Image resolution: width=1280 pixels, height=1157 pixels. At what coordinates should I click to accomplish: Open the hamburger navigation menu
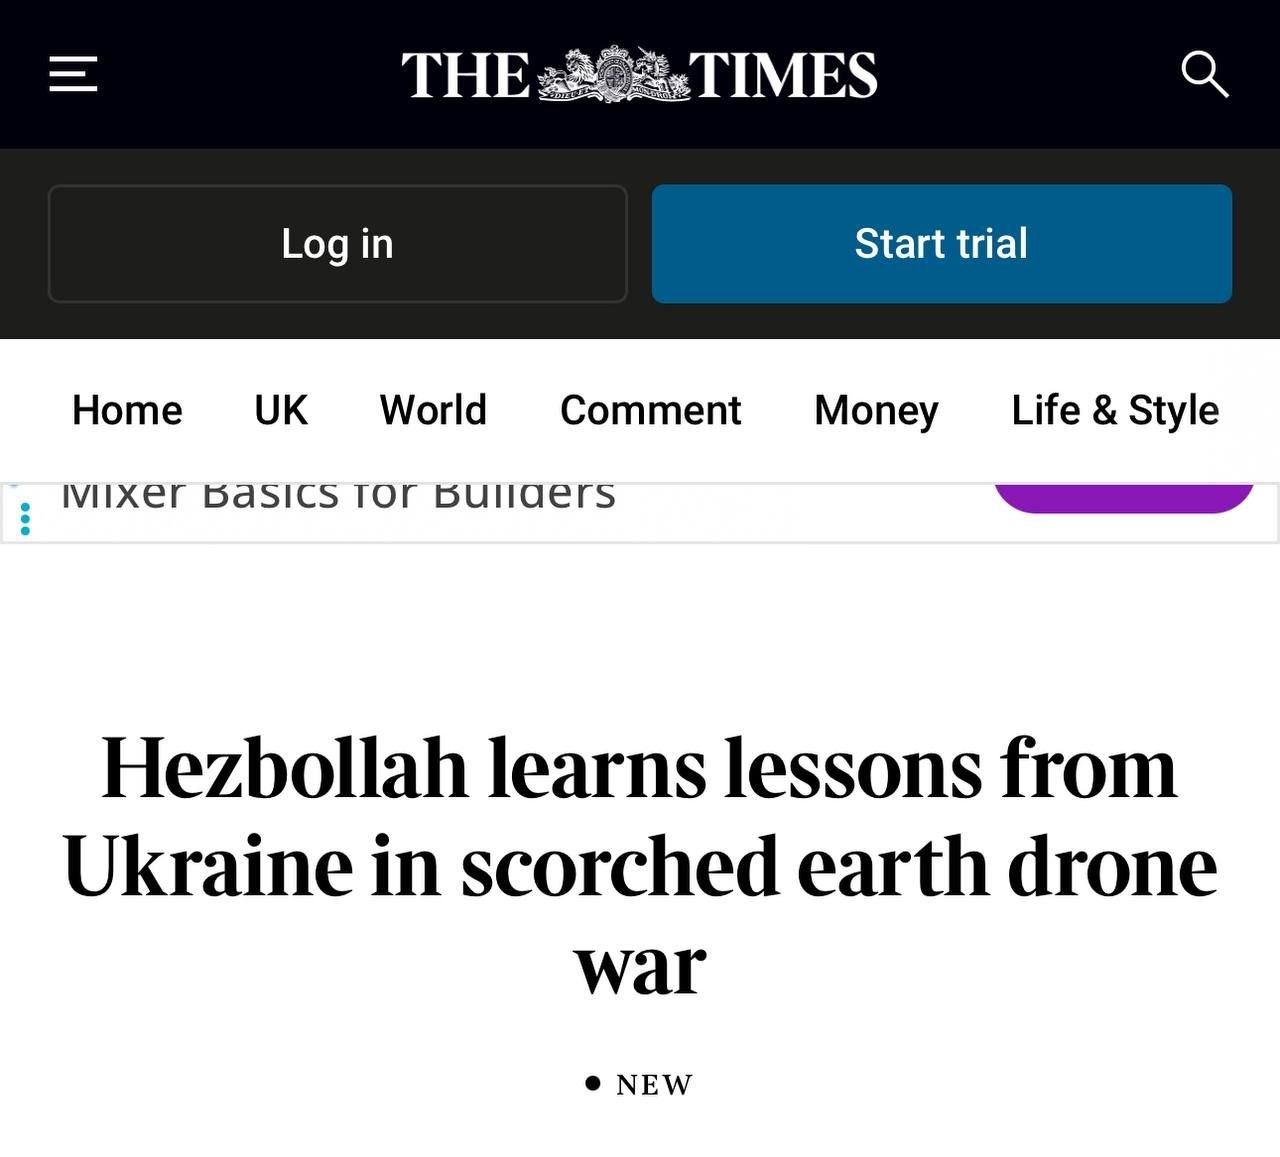[x=73, y=75]
